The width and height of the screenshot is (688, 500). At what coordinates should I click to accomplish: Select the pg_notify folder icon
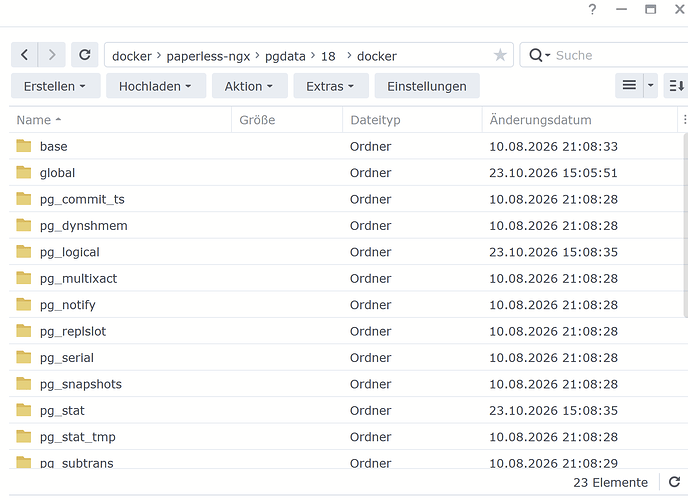(24, 304)
